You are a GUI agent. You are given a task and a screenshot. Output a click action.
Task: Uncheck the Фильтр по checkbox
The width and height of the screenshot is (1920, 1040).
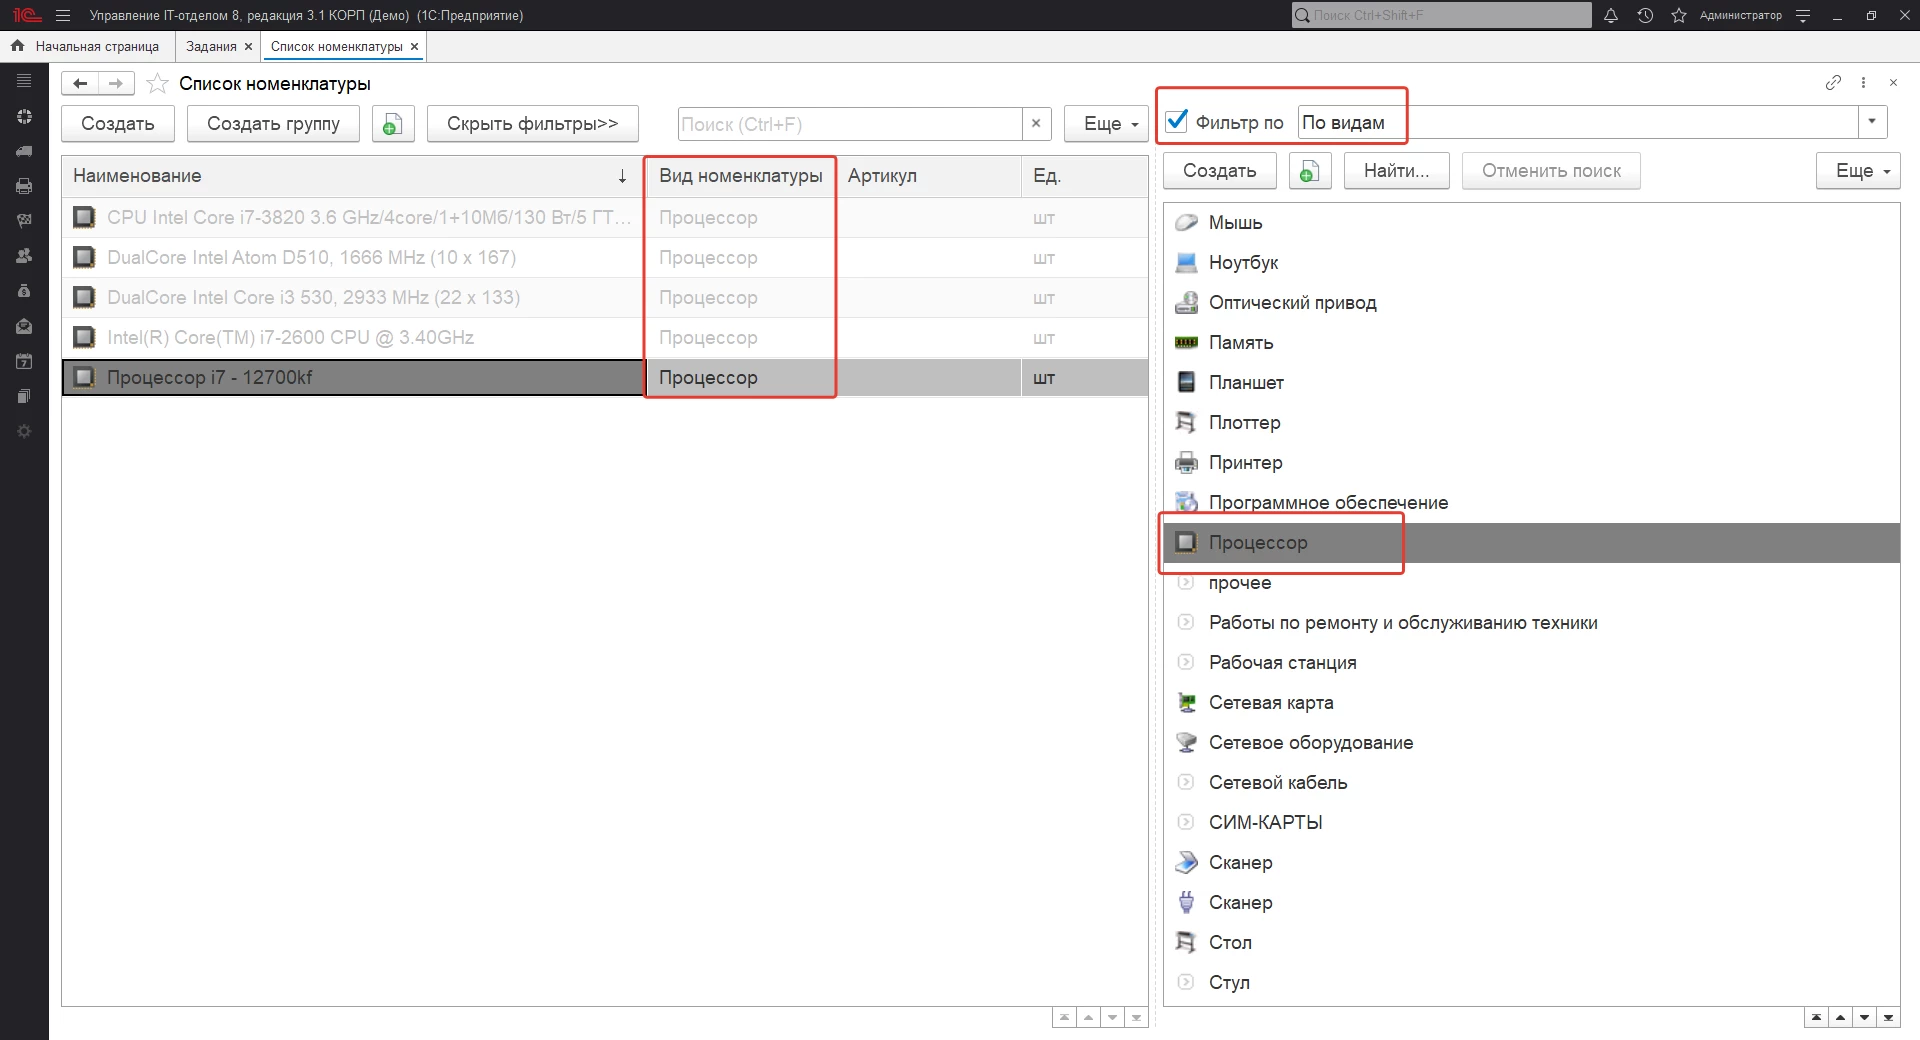1177,122
